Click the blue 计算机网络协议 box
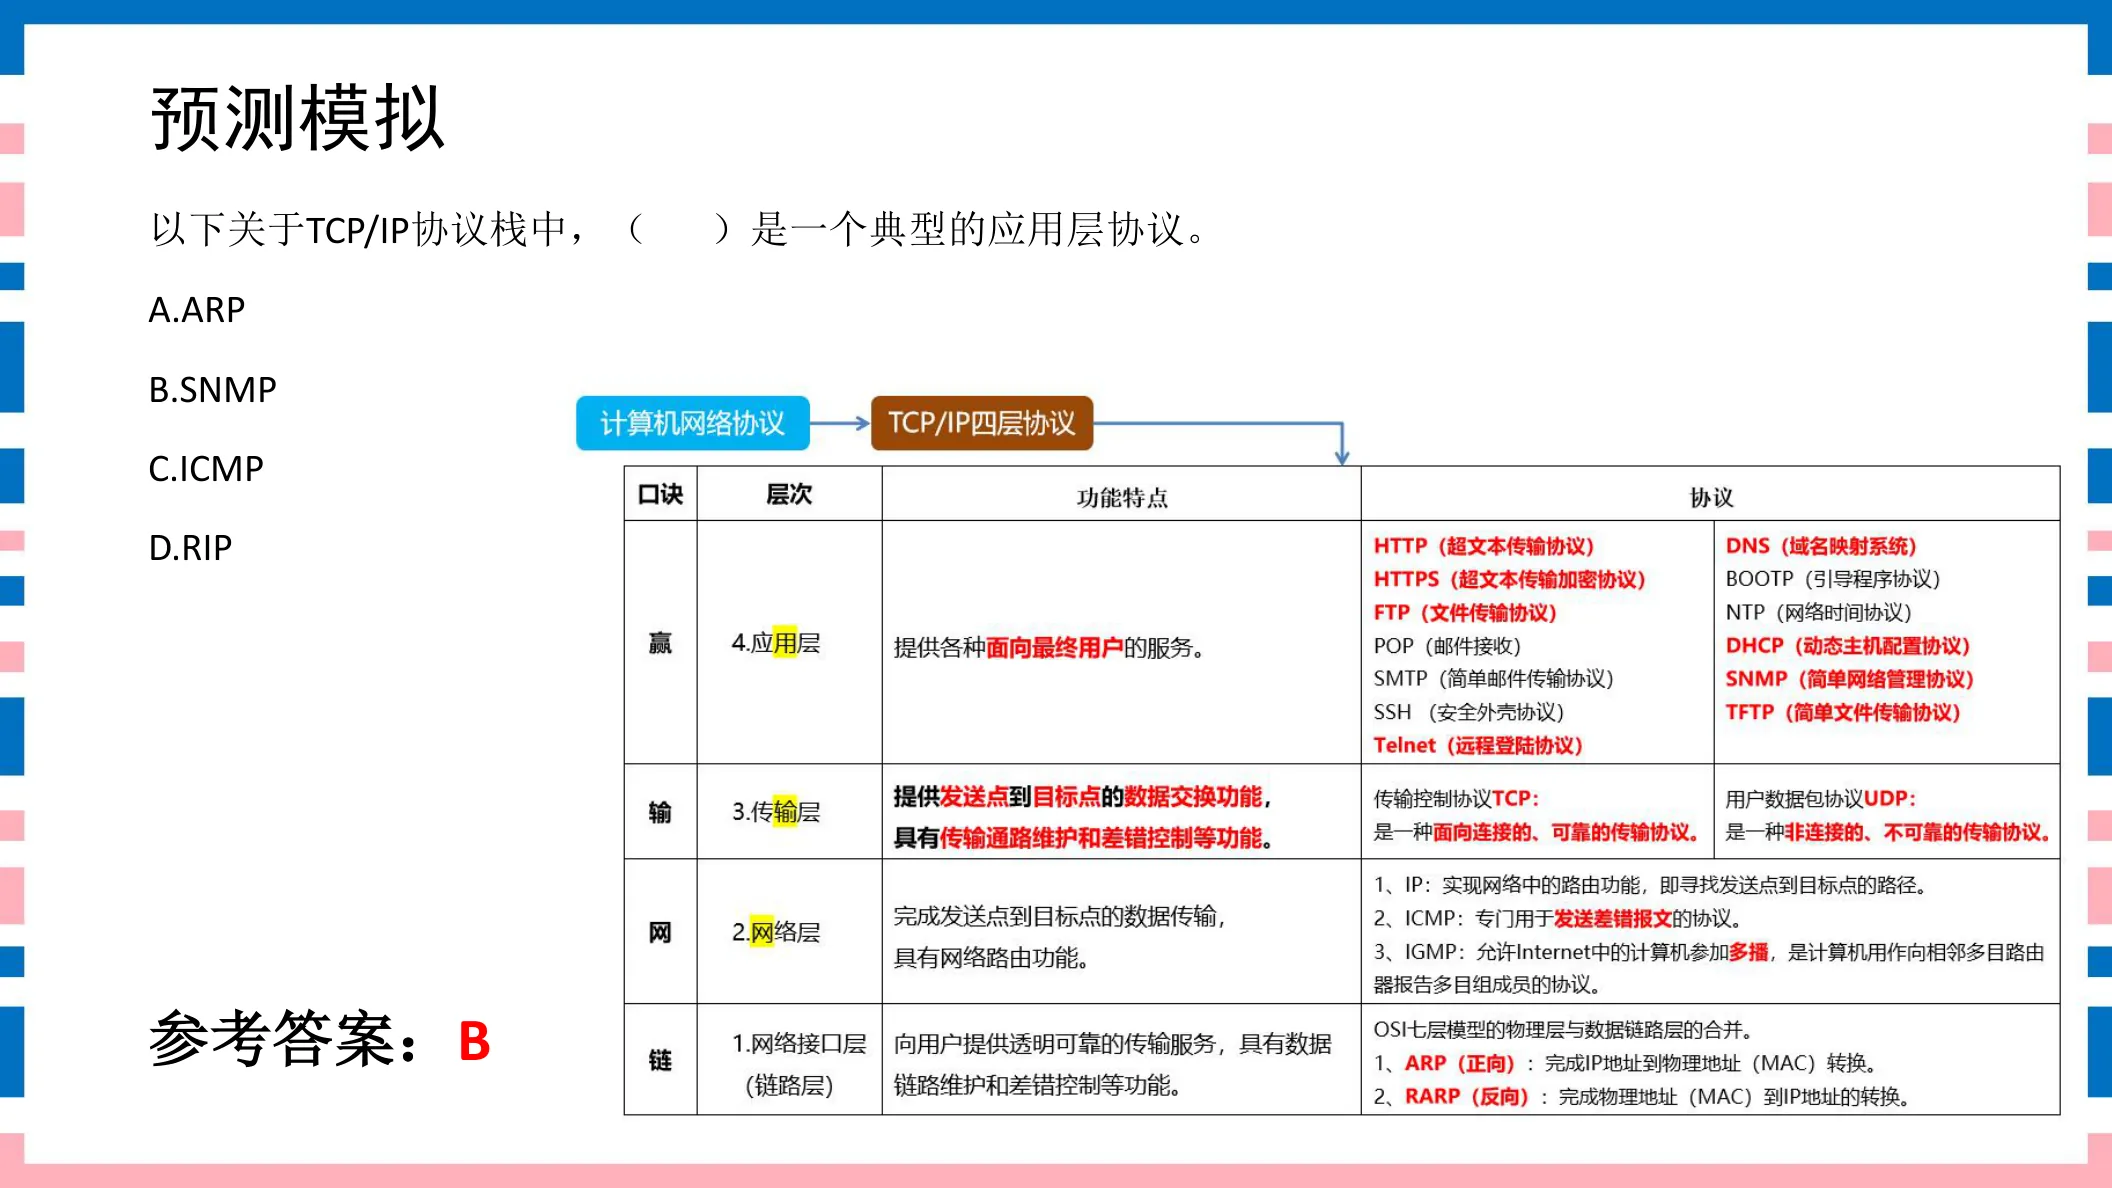 [x=693, y=423]
